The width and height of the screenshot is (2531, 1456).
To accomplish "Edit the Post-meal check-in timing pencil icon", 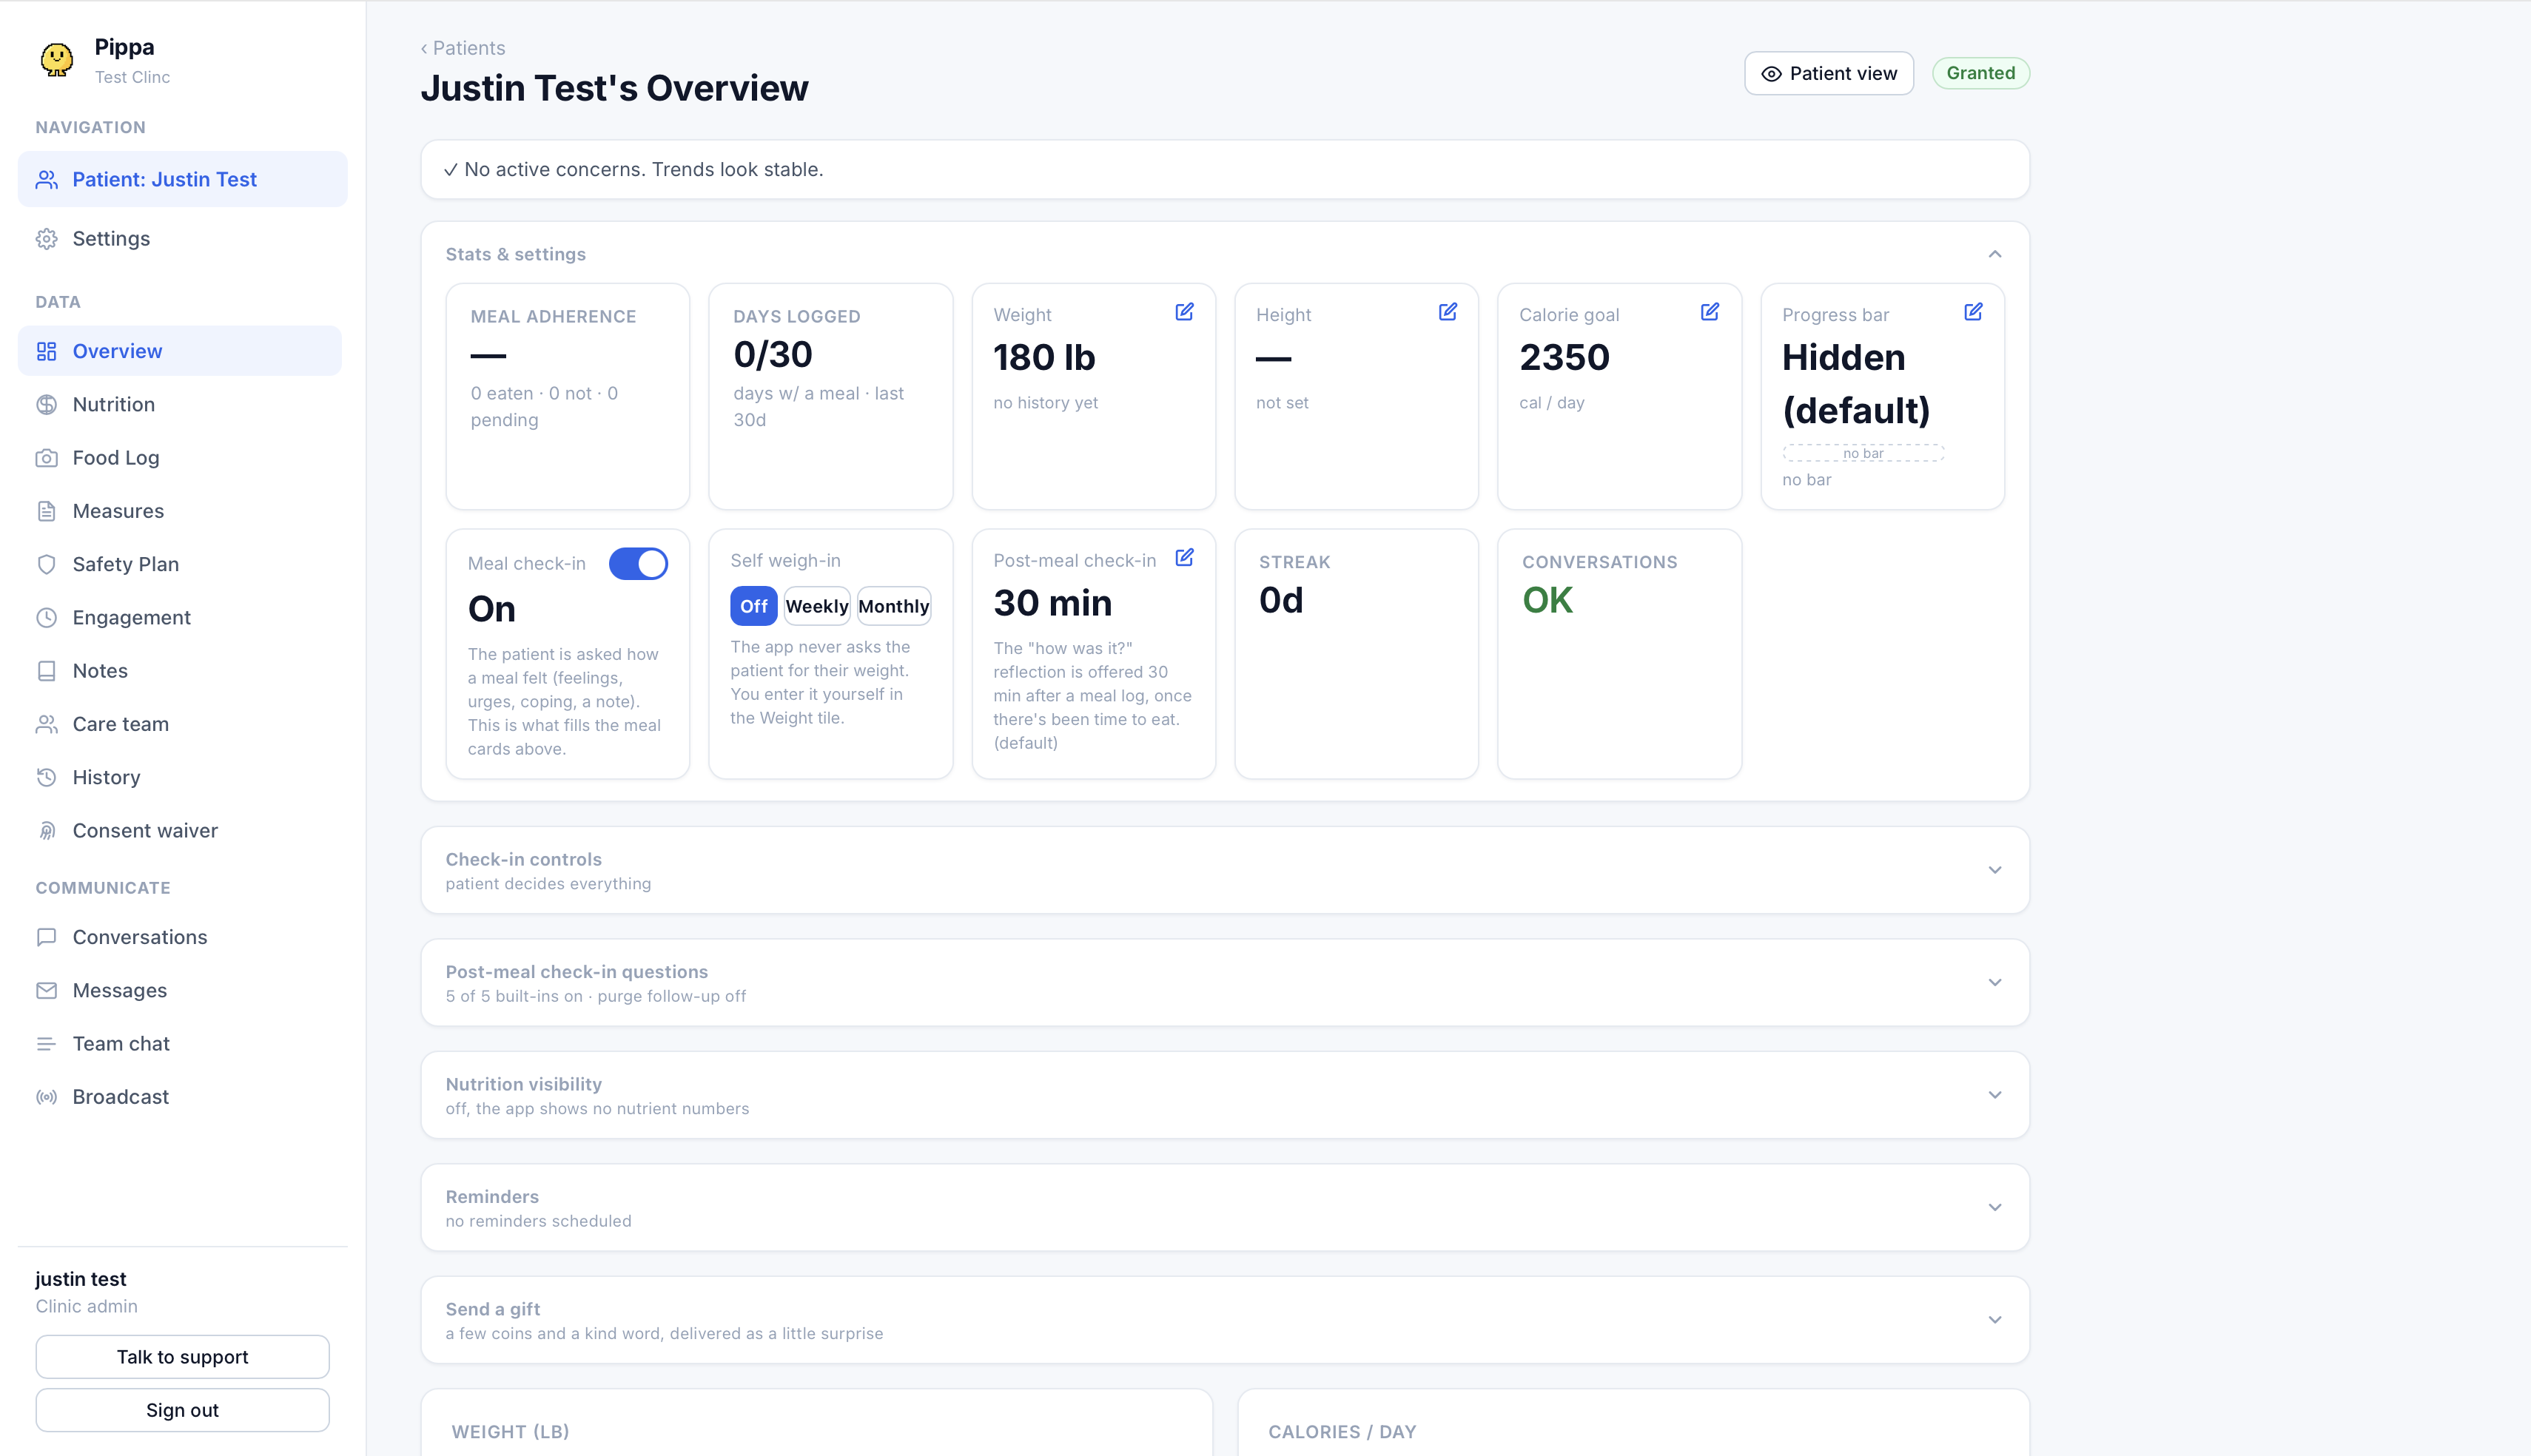I will click(x=1184, y=558).
